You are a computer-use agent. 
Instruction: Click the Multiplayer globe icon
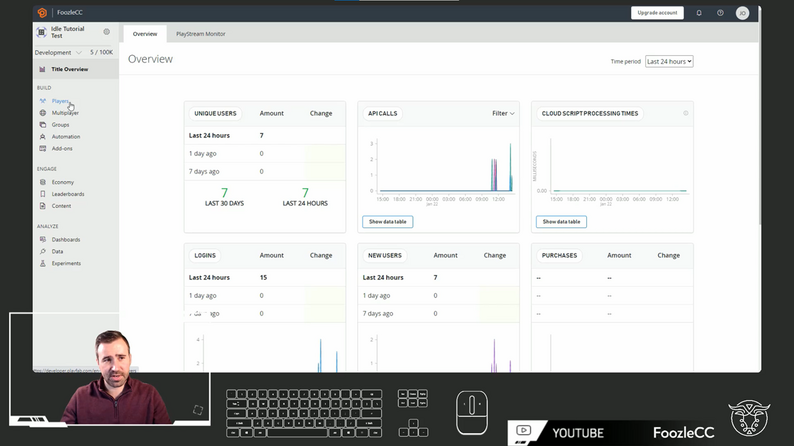tap(43, 113)
